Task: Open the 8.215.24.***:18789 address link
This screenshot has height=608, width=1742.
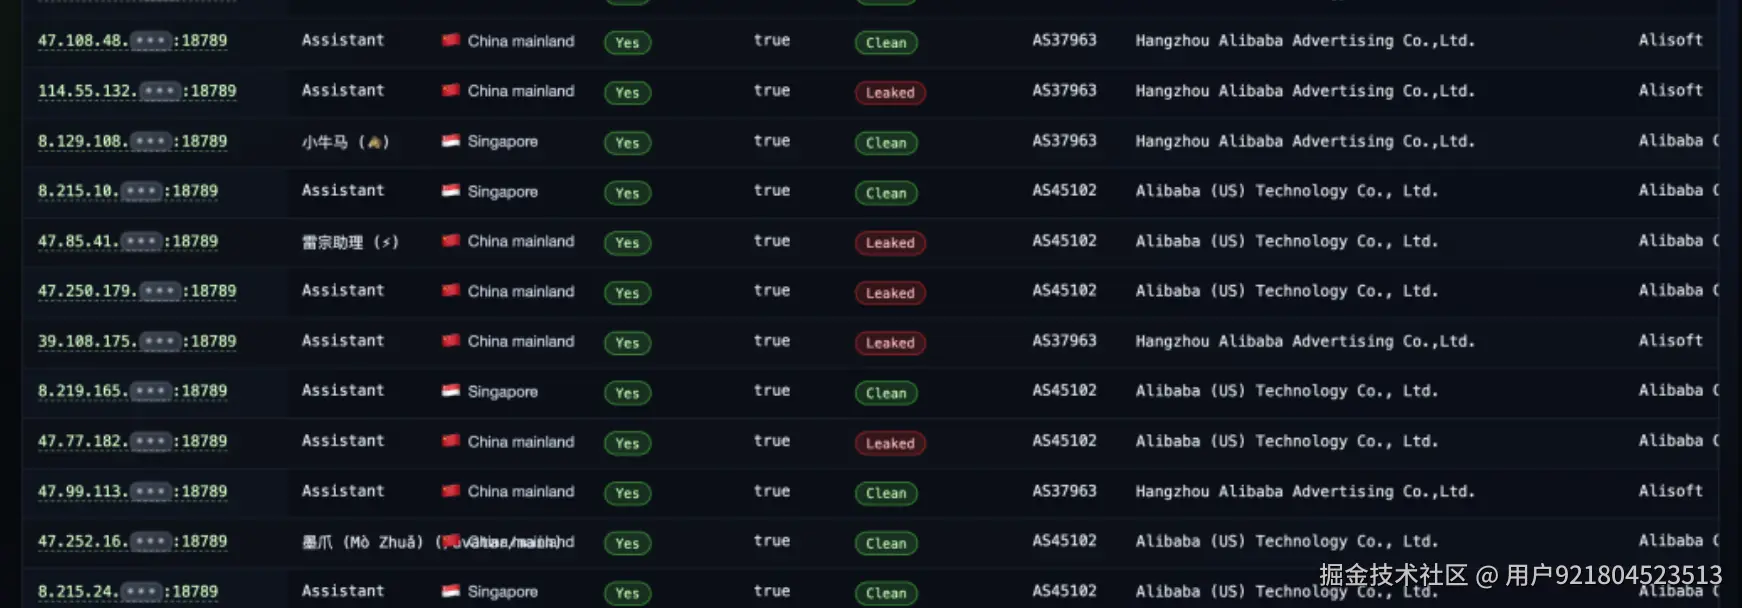Action: (128, 591)
